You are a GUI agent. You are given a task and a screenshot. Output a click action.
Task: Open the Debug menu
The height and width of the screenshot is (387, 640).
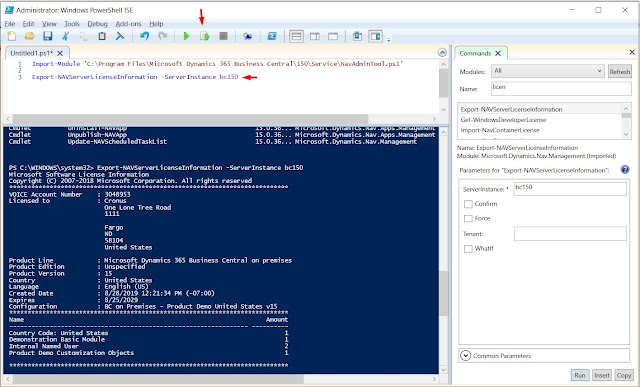(x=97, y=24)
